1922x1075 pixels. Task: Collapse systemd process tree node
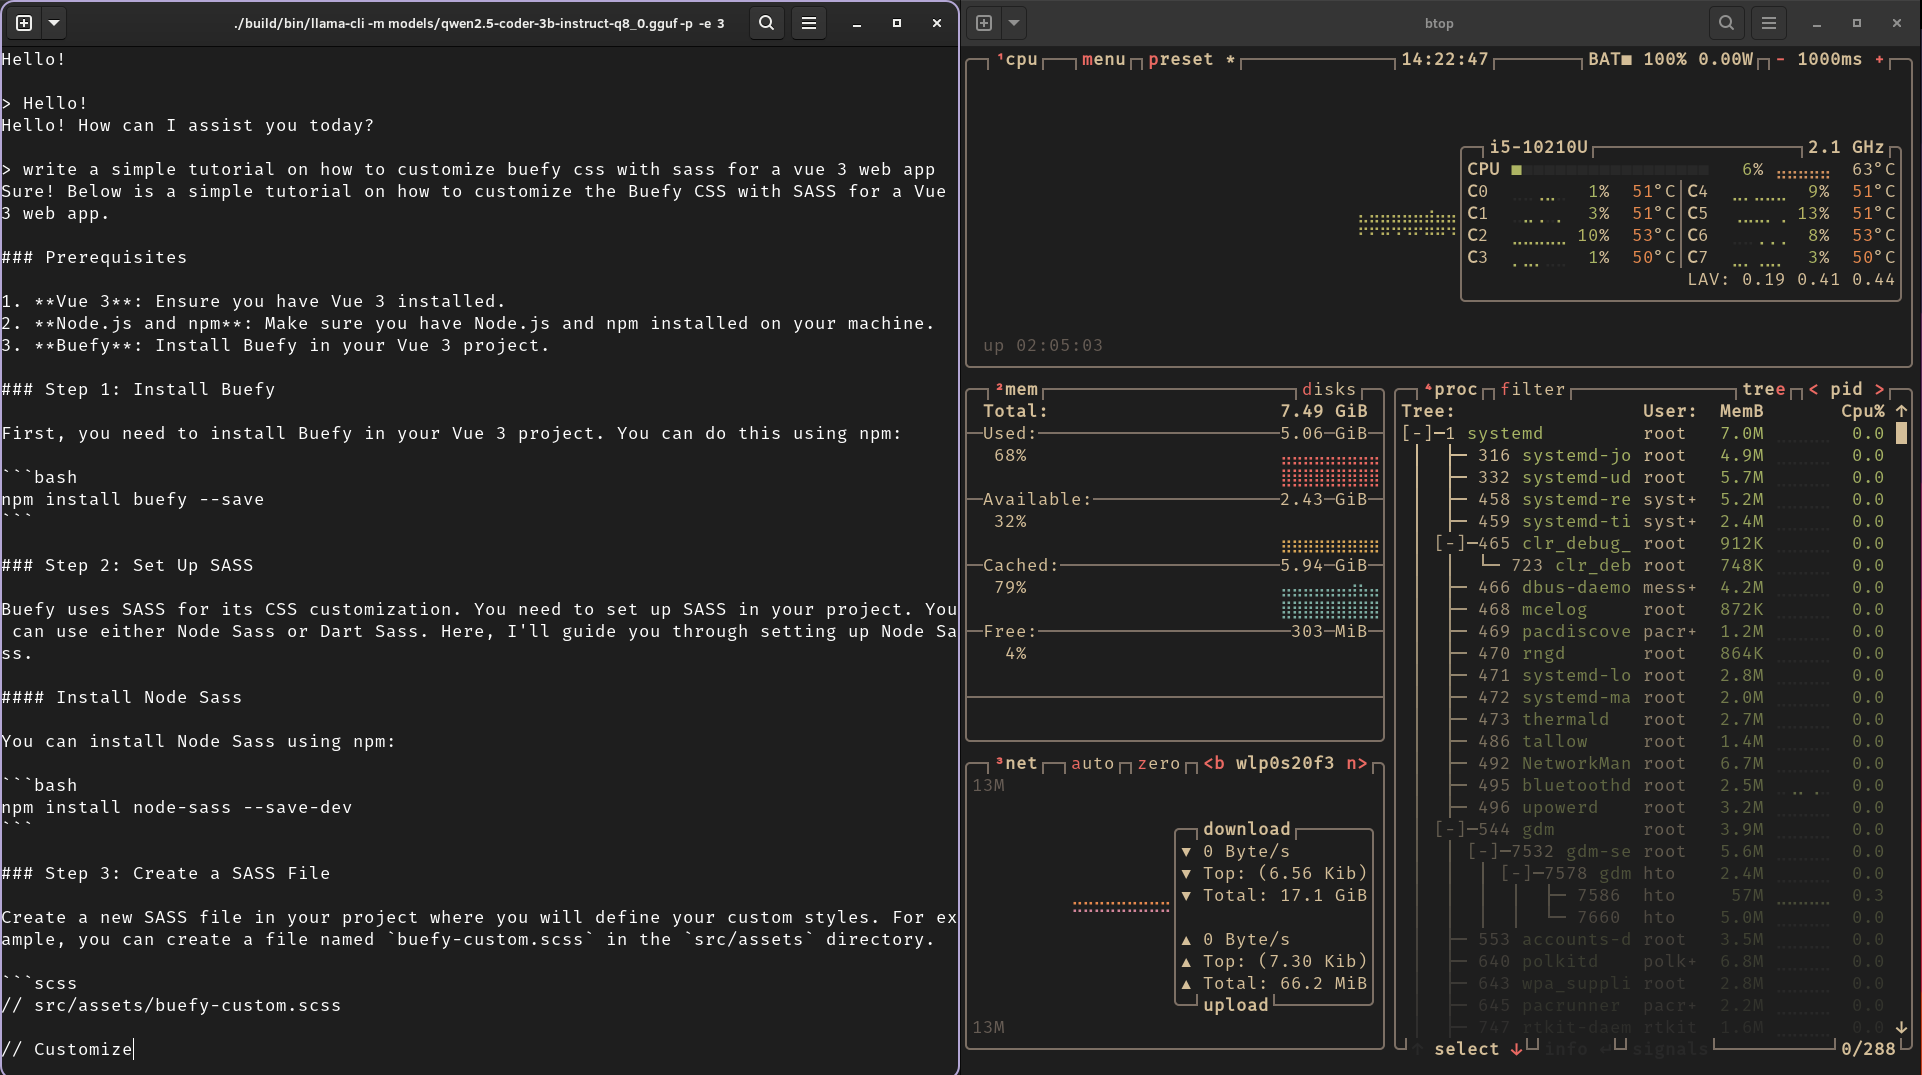pos(1417,433)
